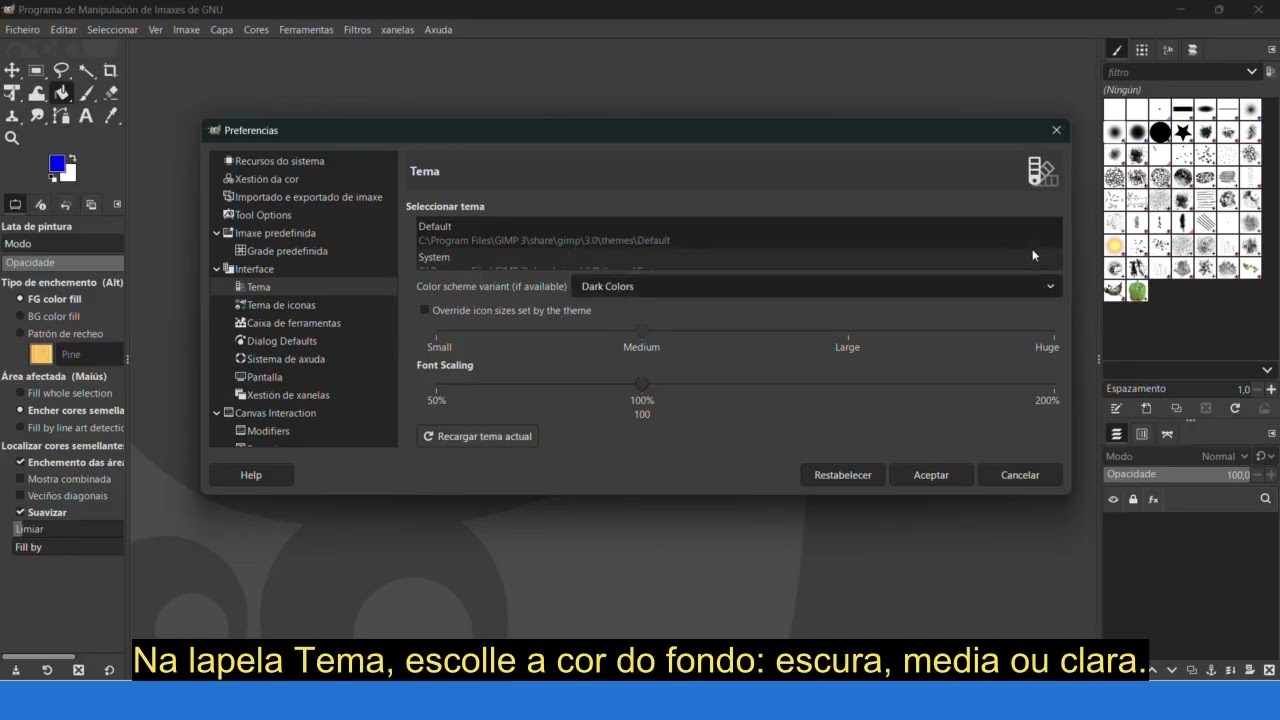Click the blue foreground color swatch
This screenshot has height=720, width=1280.
click(x=58, y=164)
